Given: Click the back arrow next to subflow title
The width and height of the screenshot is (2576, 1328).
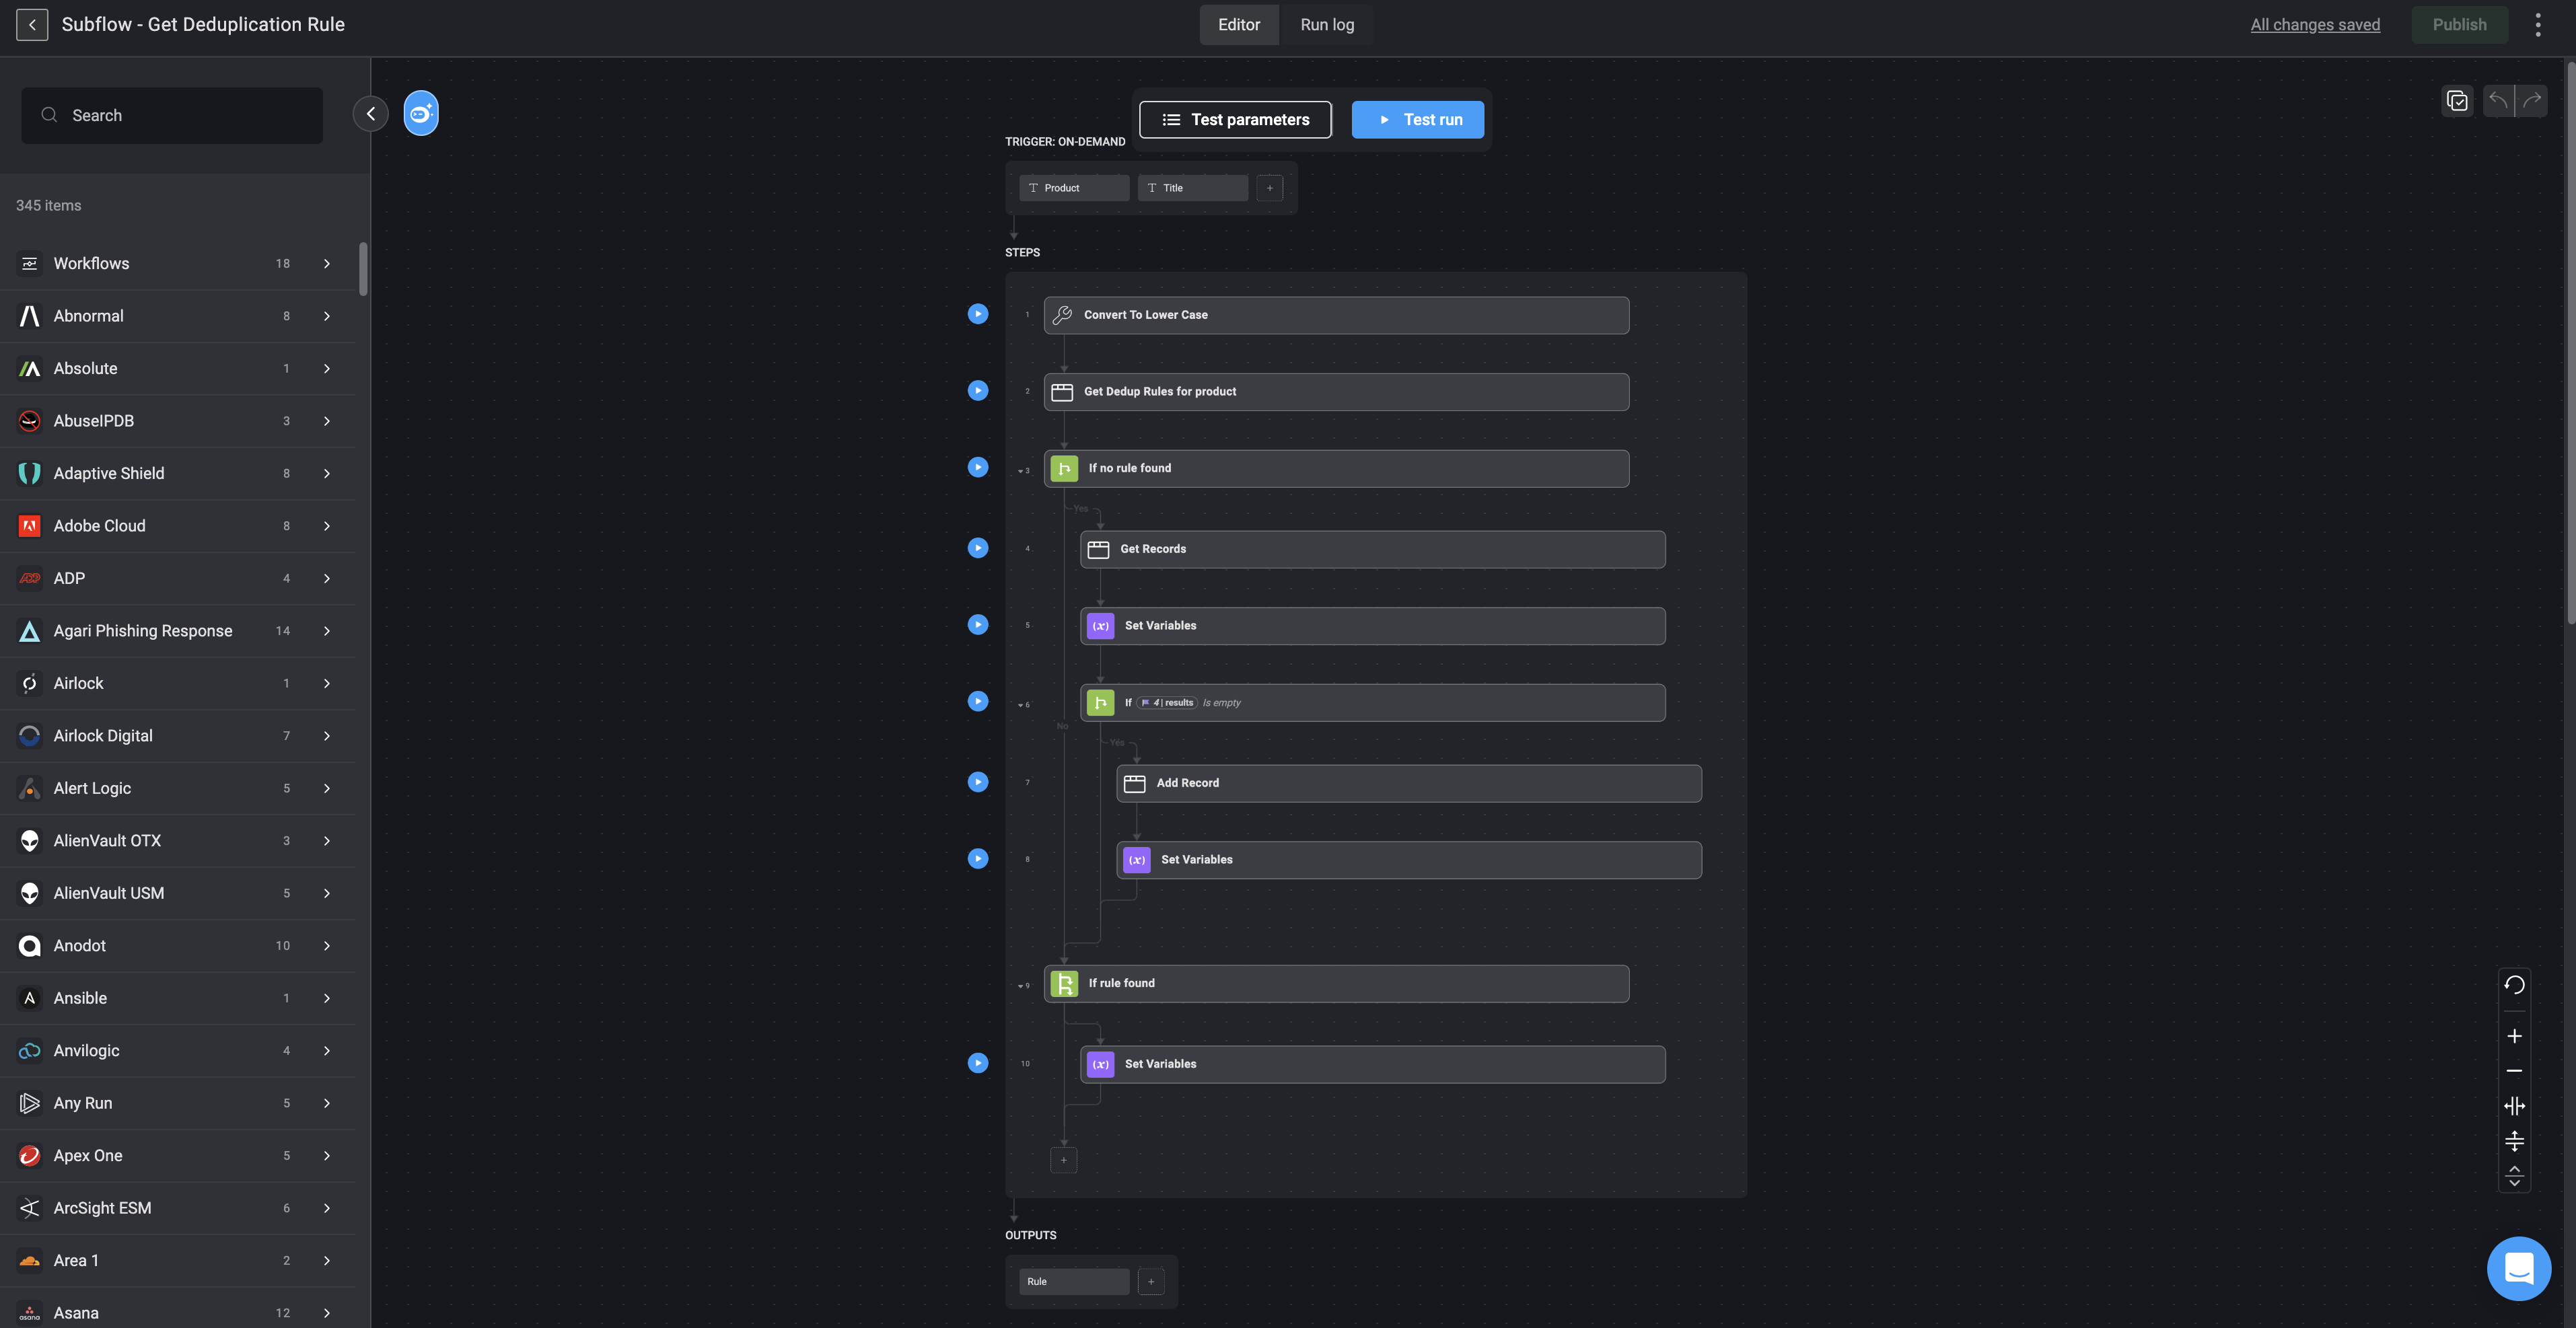Looking at the screenshot, I should 32,25.
